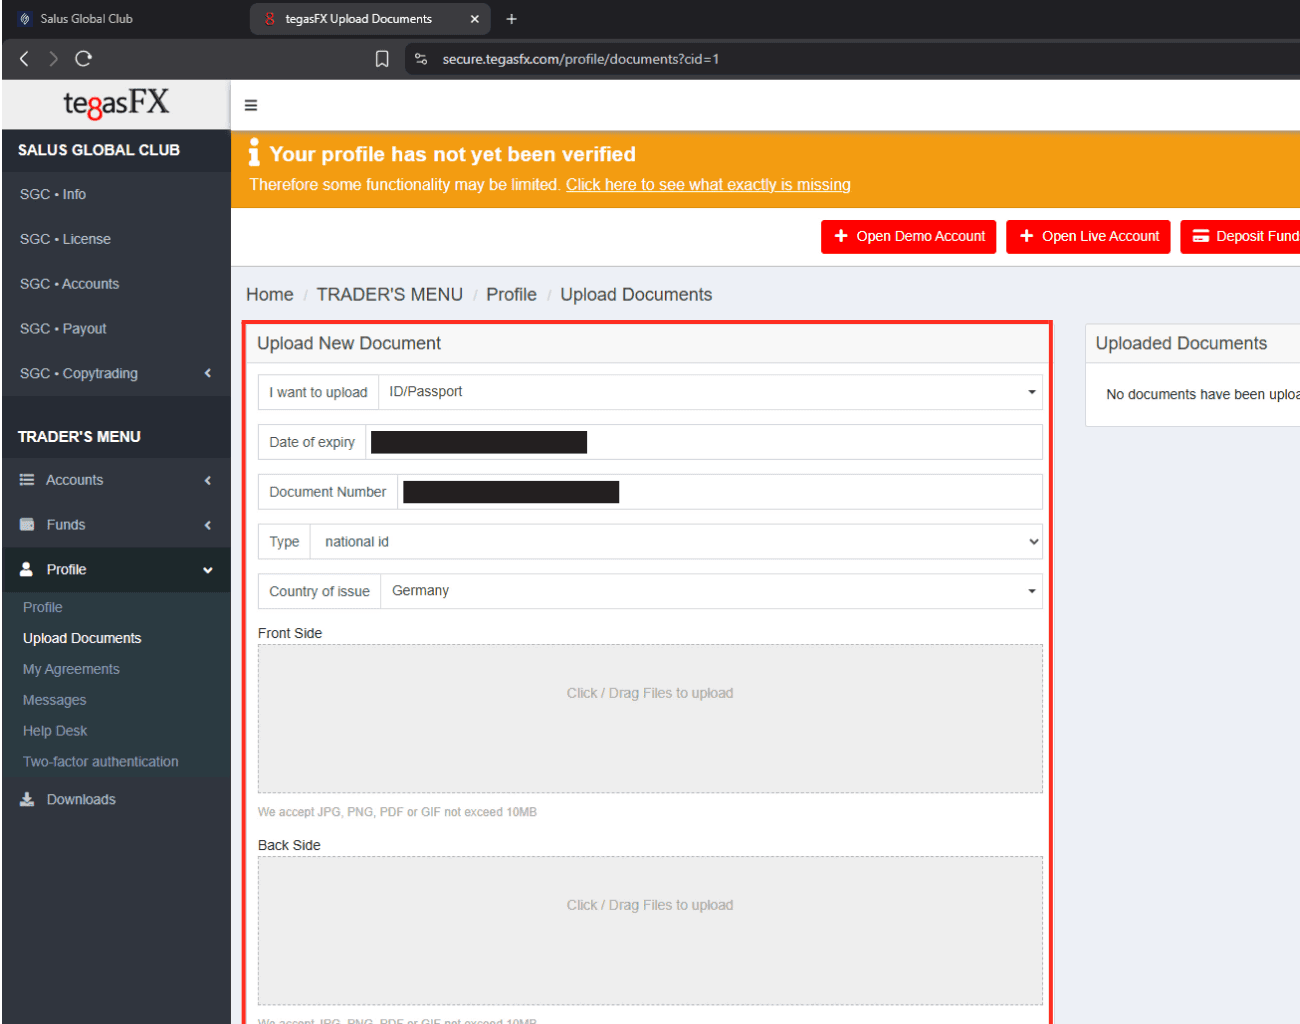
Task: Click the TRADER'S MENU sidebar heading
Action: tap(79, 437)
